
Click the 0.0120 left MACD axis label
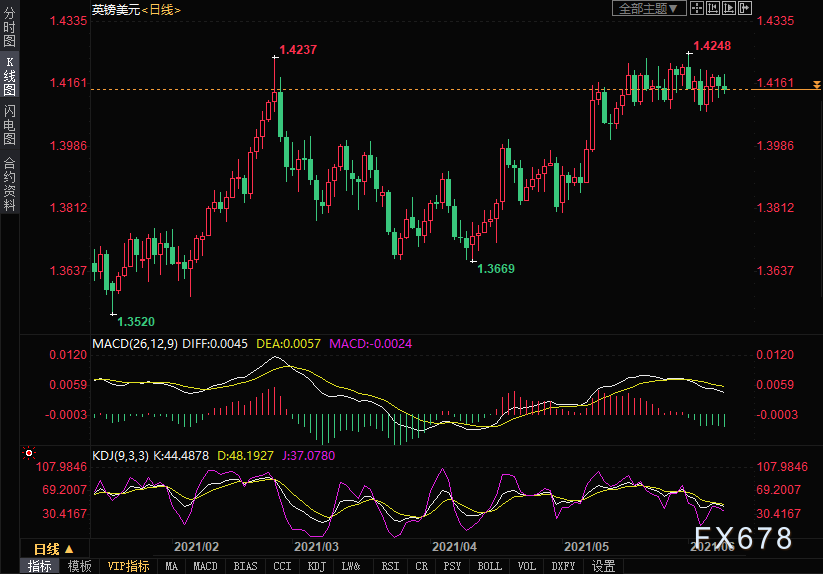(68, 355)
